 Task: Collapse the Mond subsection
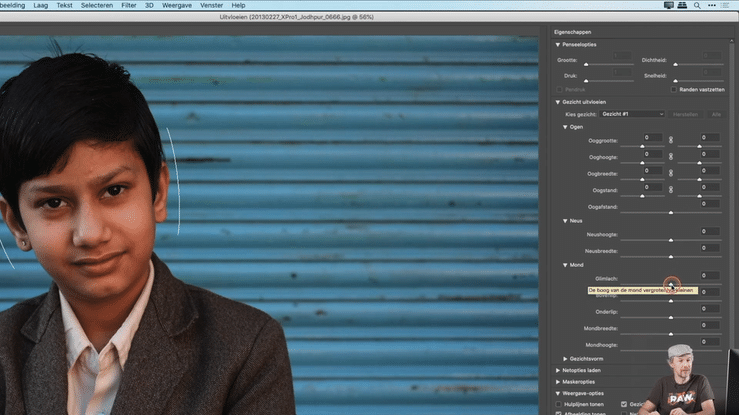click(565, 265)
